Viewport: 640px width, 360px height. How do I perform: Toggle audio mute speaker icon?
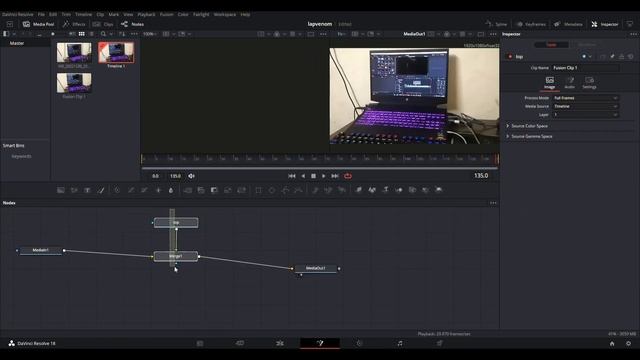pos(191,176)
